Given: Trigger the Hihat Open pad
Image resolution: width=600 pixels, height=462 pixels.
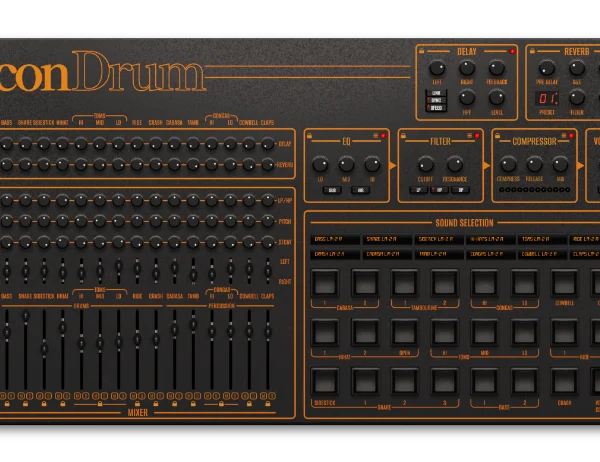Looking at the screenshot, I should click(404, 333).
